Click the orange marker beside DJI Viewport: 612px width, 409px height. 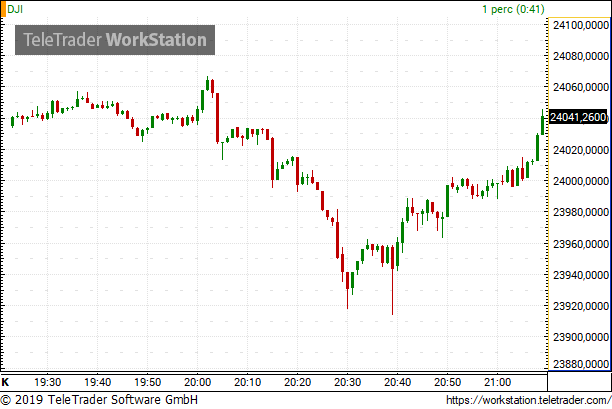pos(3,9)
